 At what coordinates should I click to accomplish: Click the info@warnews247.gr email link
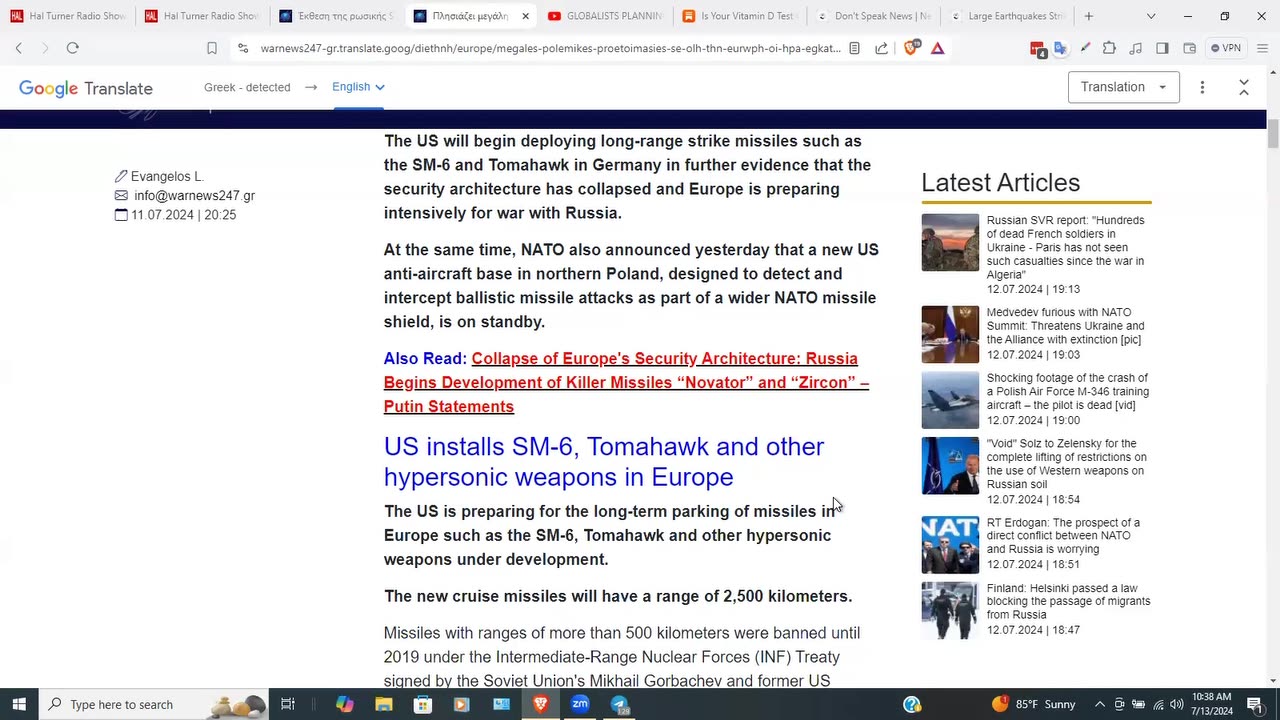coord(194,196)
